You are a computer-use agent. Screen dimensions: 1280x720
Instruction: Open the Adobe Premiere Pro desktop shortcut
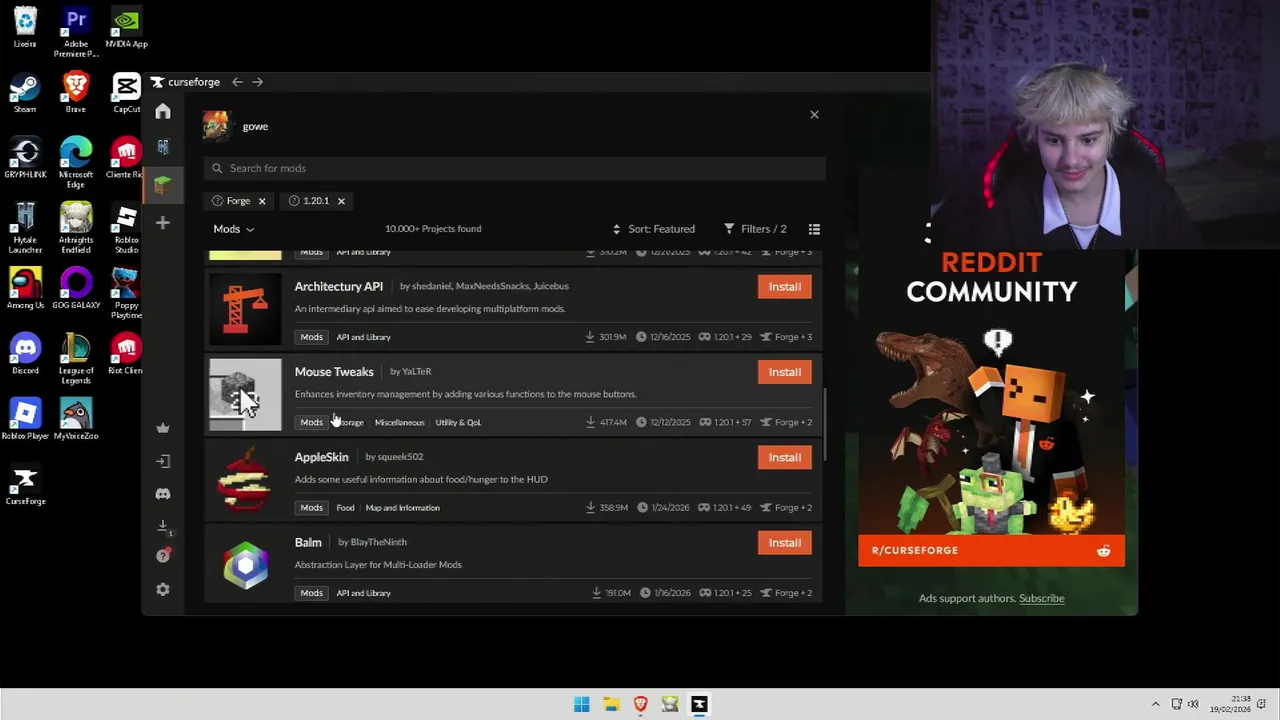point(76,32)
